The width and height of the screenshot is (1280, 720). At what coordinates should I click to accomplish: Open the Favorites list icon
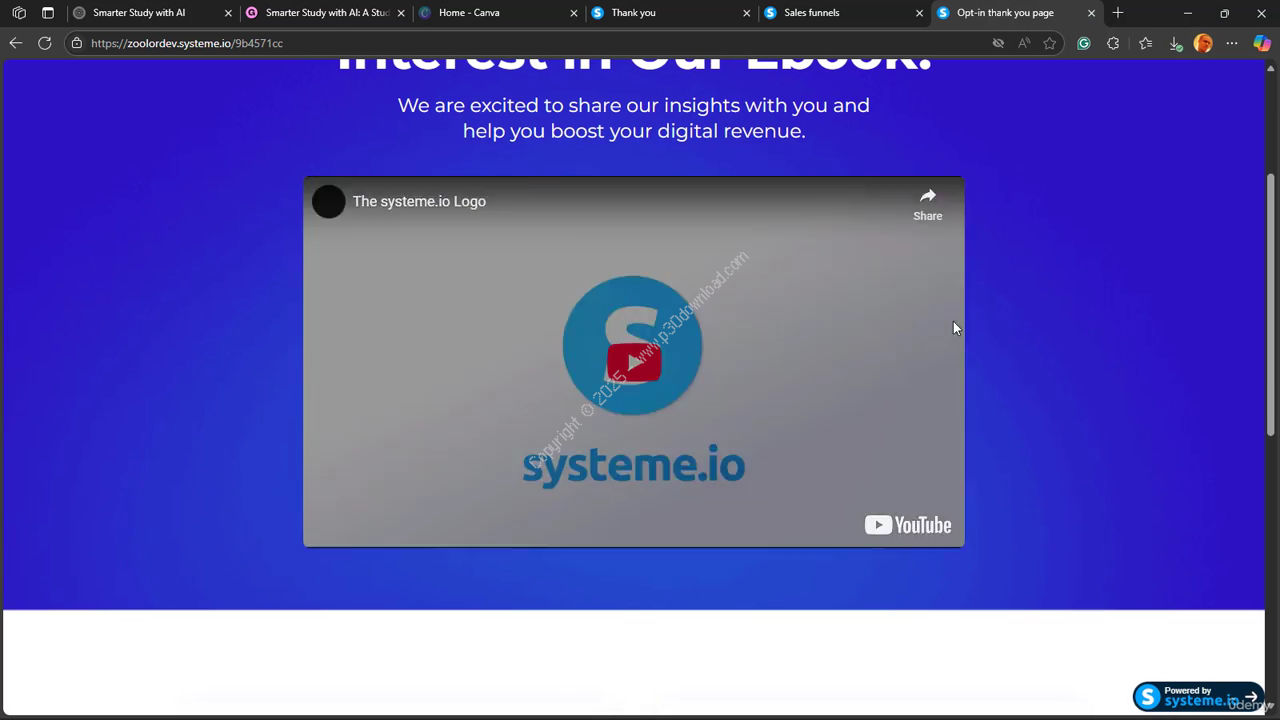pyautogui.click(x=1145, y=43)
